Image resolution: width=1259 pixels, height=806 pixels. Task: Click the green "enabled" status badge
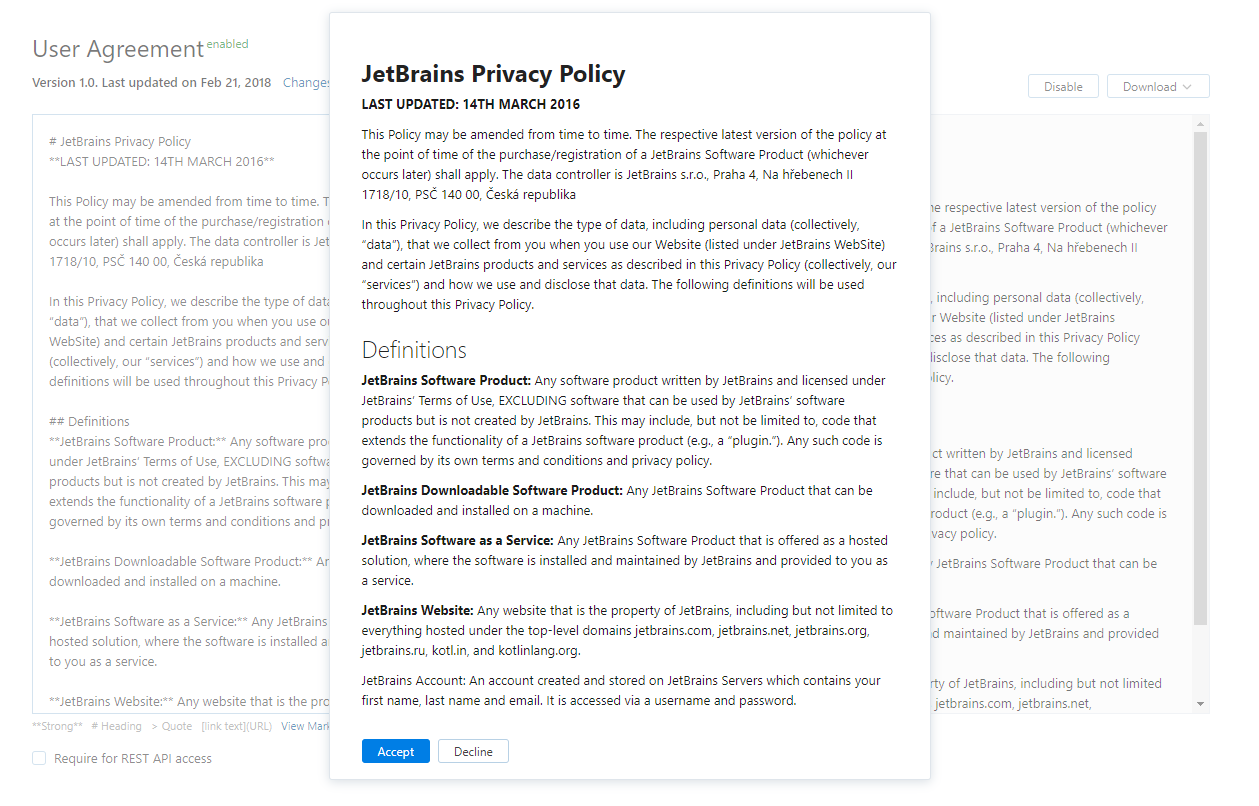pyautogui.click(x=227, y=44)
